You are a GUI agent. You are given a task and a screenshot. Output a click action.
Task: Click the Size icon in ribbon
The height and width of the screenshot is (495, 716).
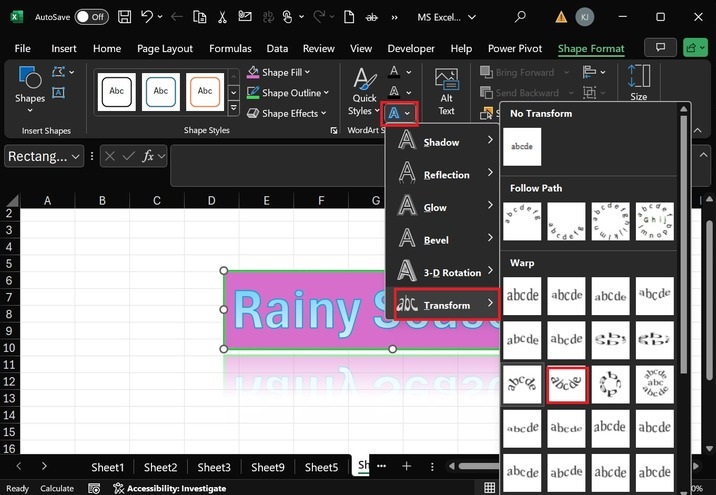coord(638,84)
